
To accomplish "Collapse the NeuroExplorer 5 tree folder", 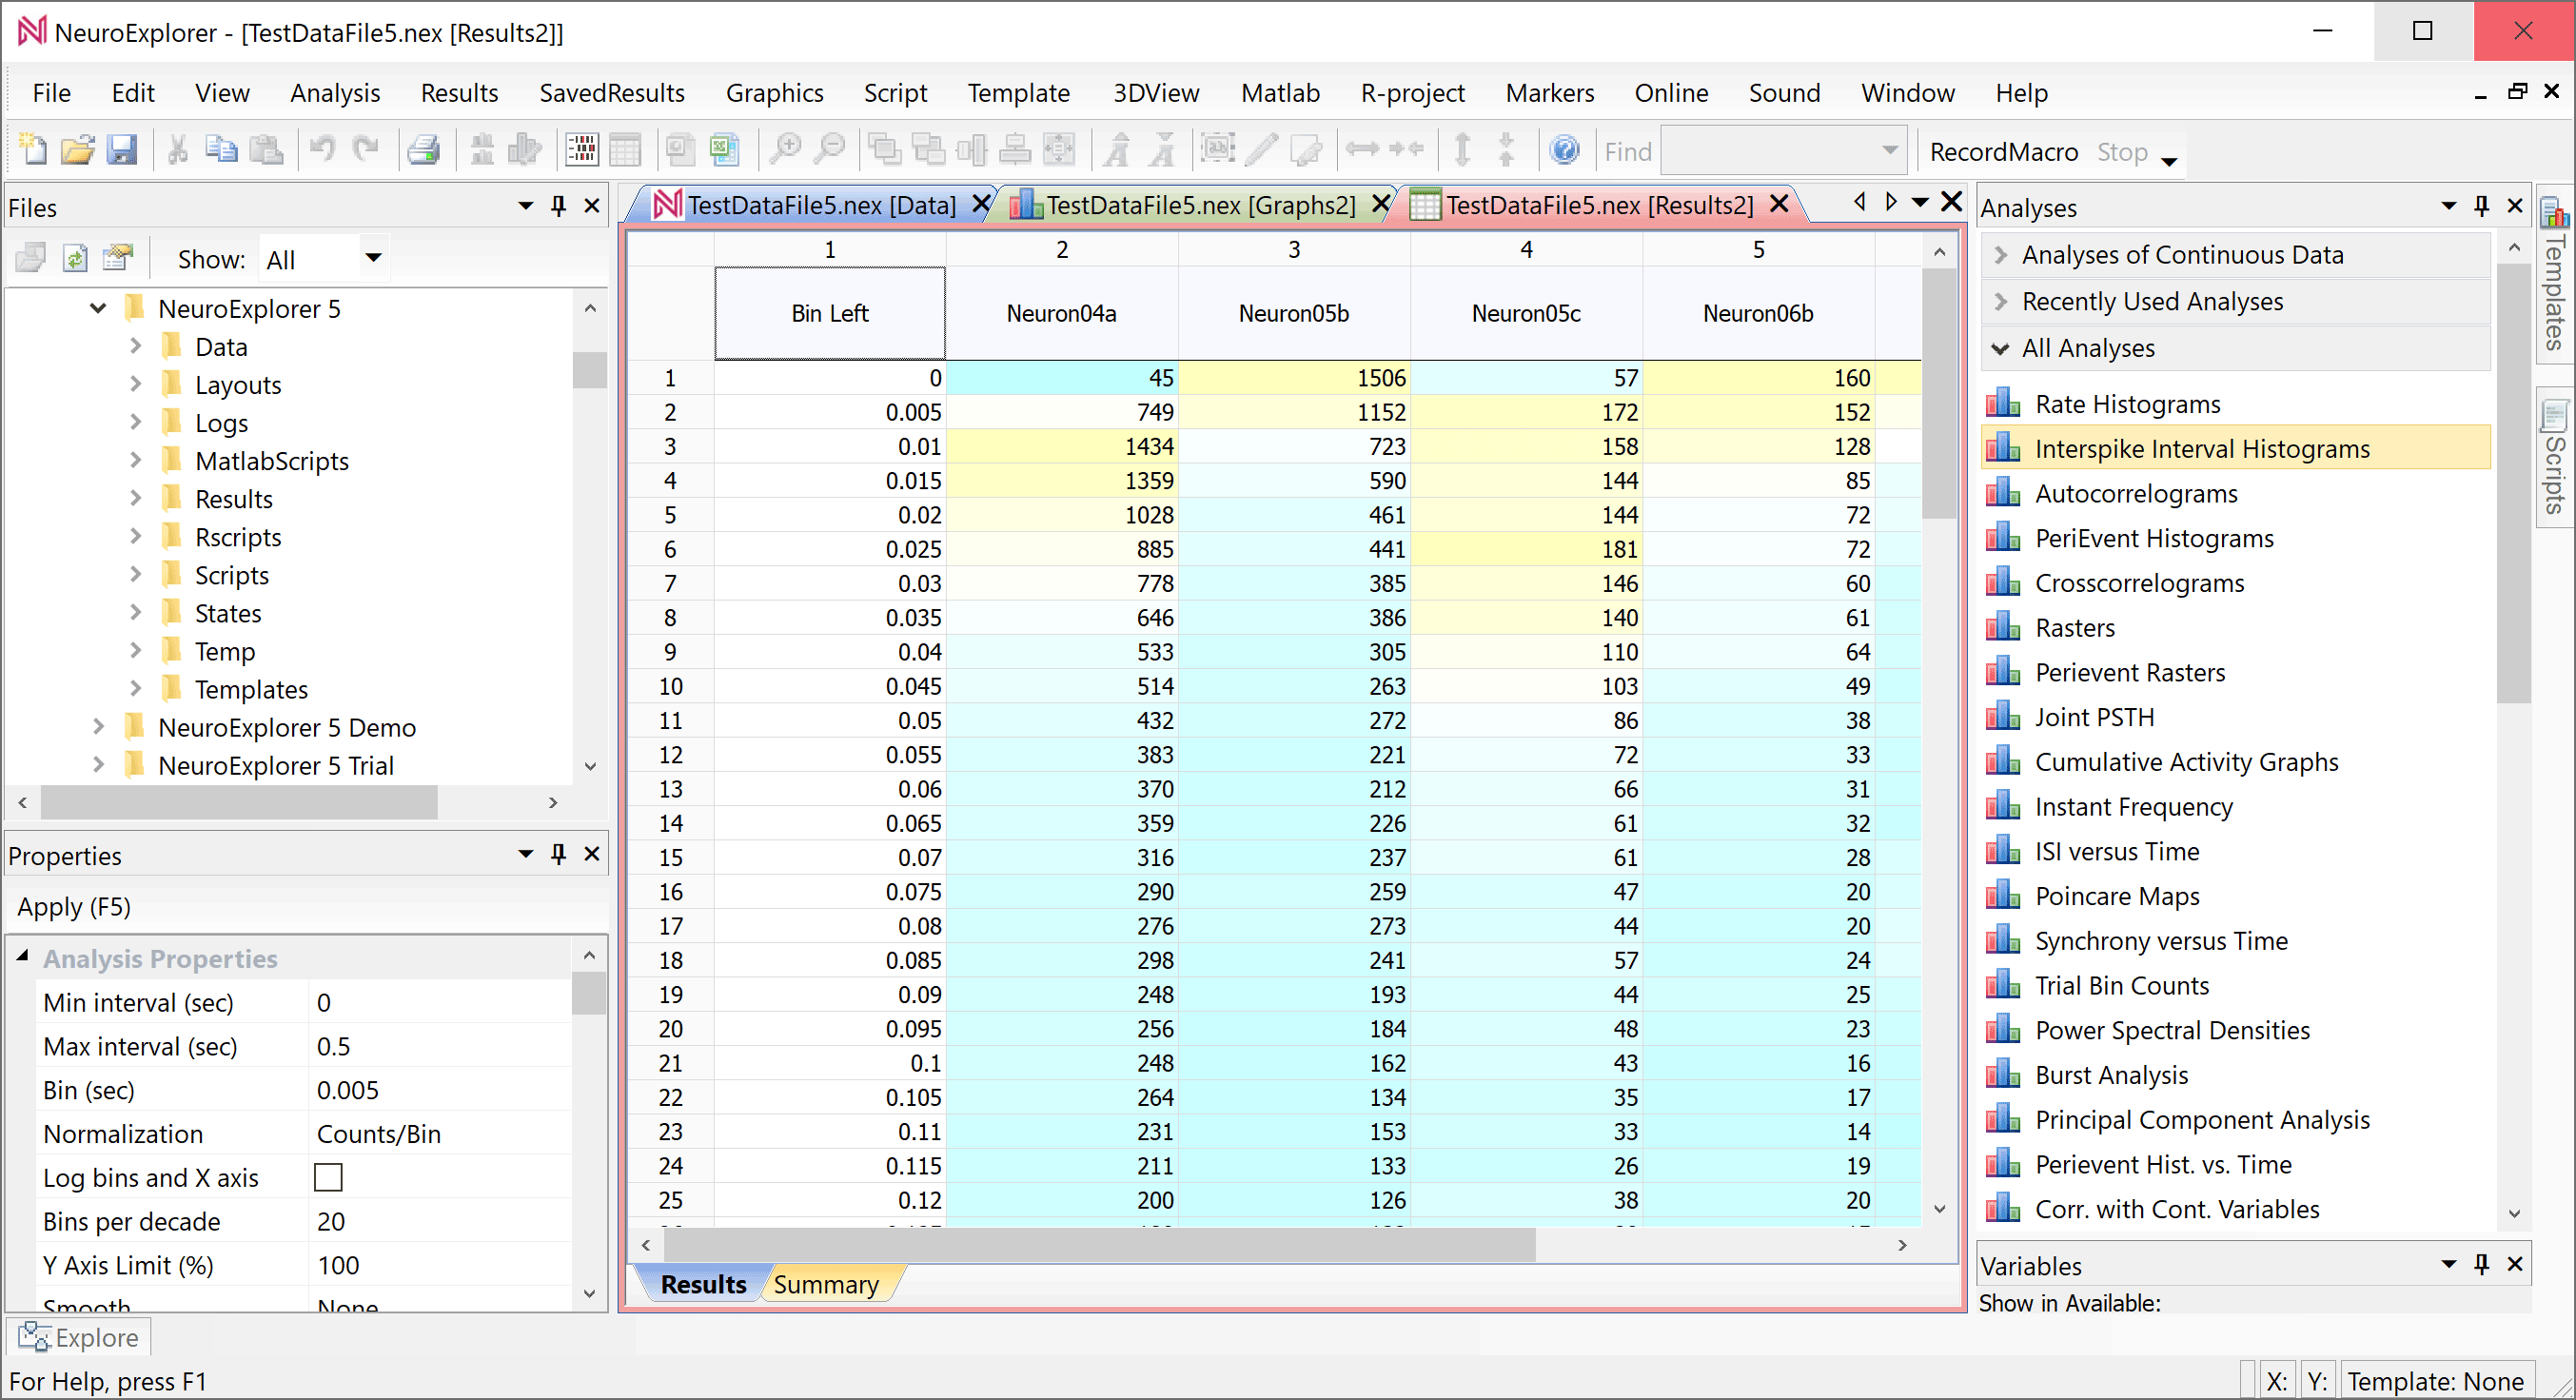I will (98, 309).
